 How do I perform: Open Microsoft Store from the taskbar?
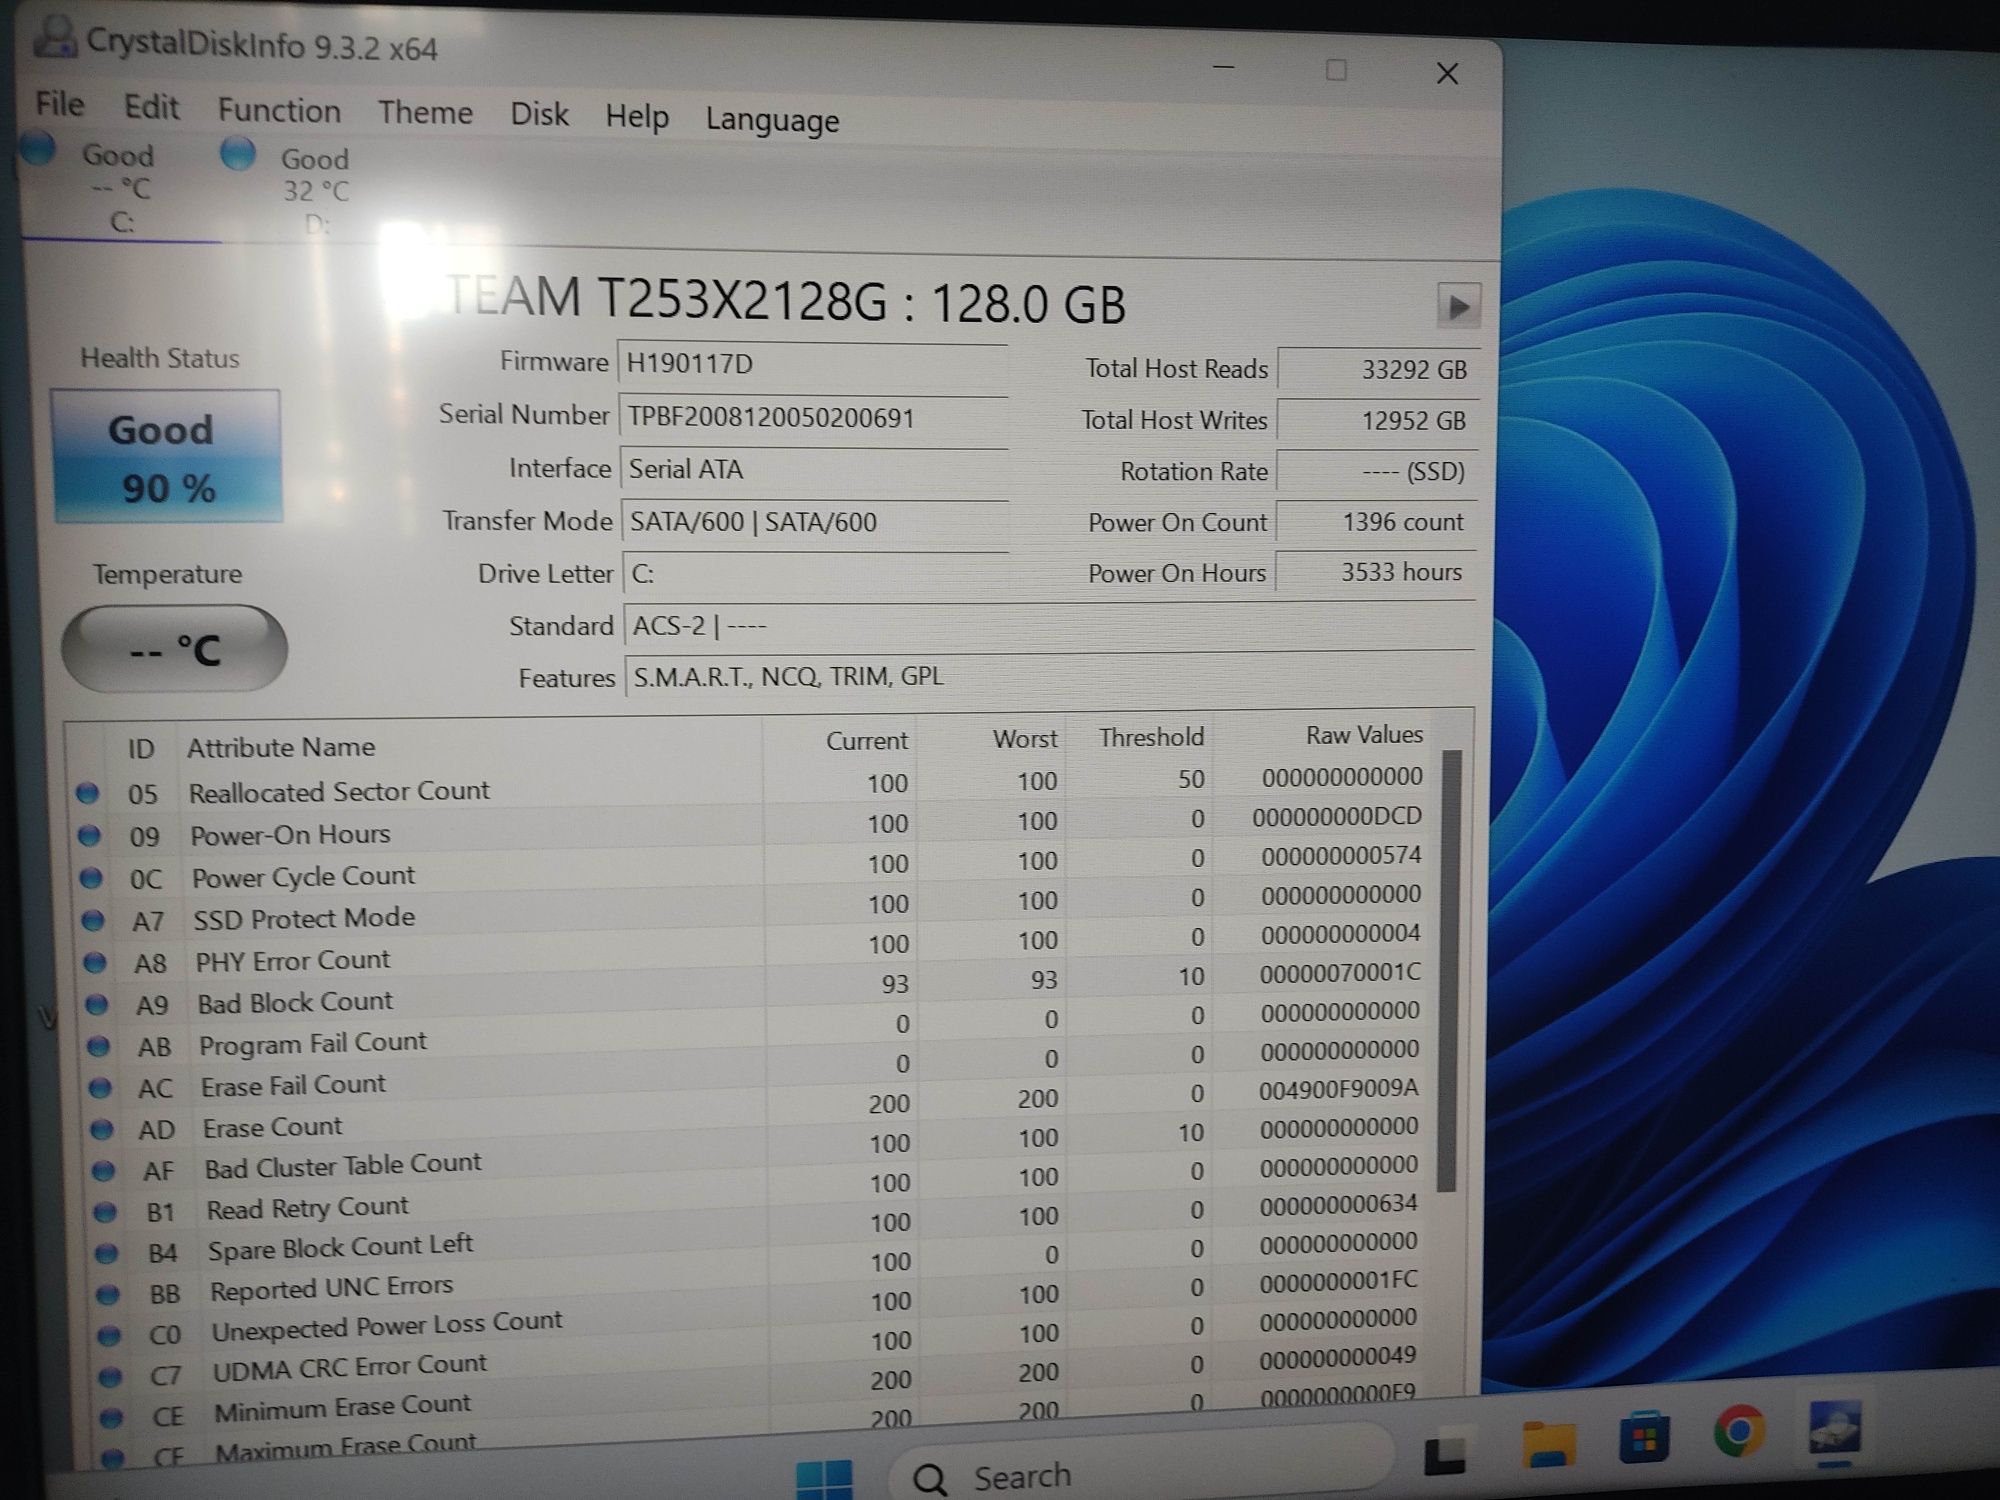(1645, 1437)
